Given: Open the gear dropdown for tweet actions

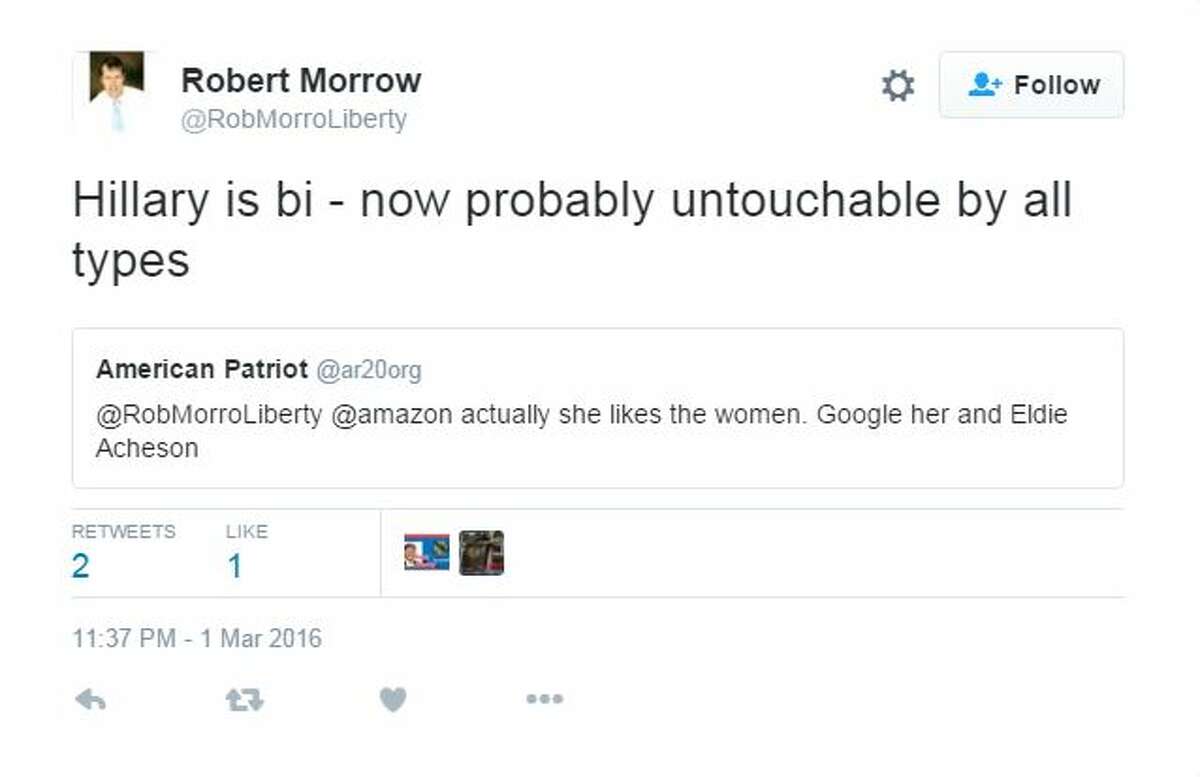Looking at the screenshot, I should point(897,85).
